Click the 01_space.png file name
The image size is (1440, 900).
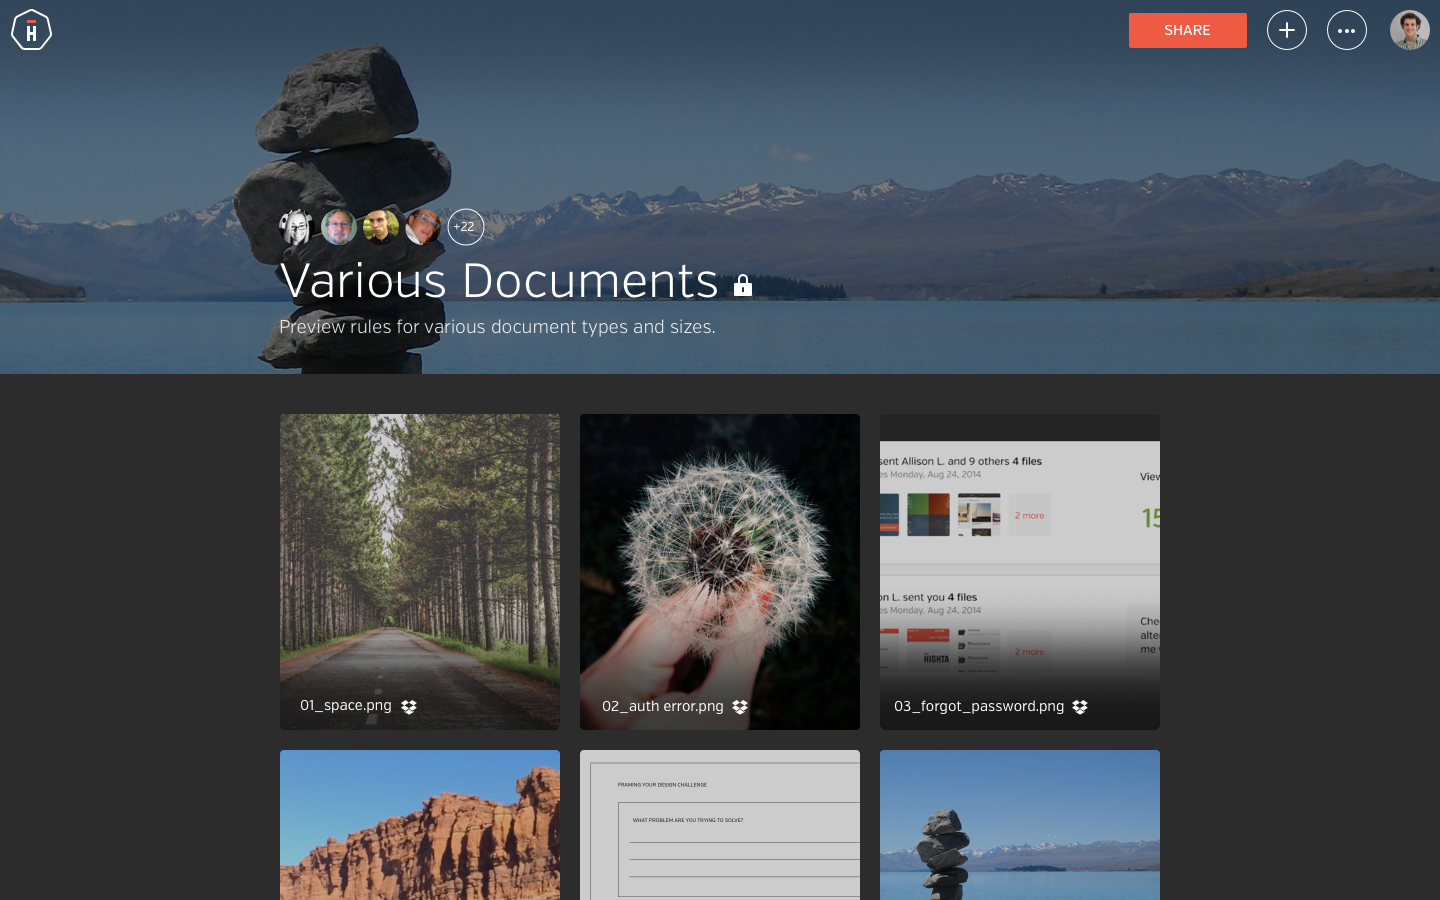click(346, 706)
